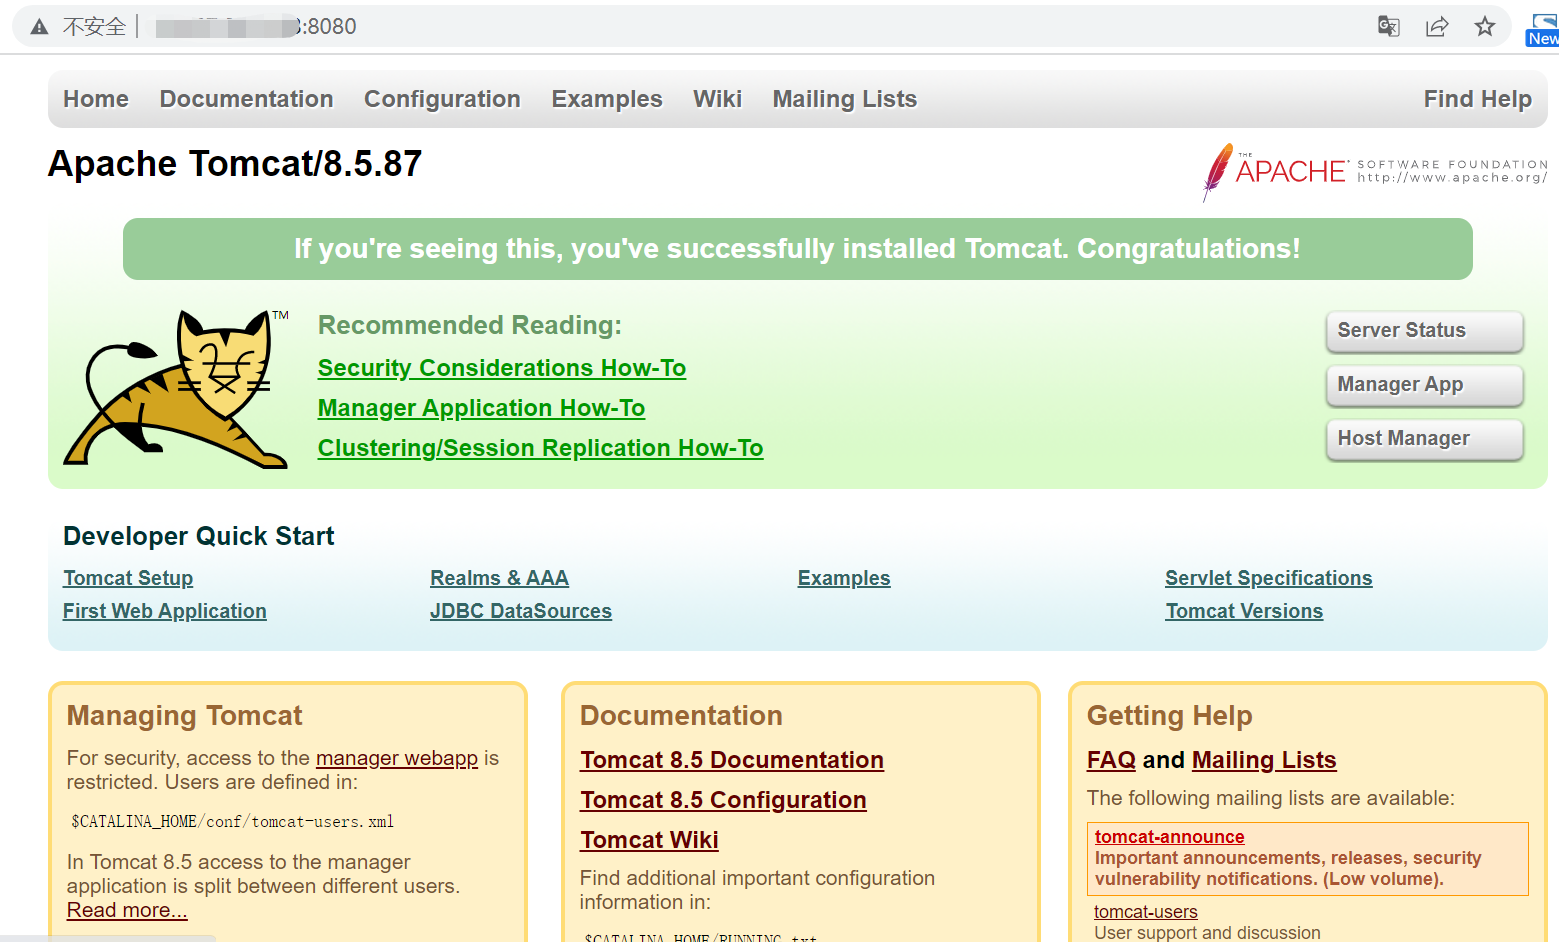This screenshot has width=1559, height=942.
Task: Open the JDBC DataSources link
Action: [521, 611]
